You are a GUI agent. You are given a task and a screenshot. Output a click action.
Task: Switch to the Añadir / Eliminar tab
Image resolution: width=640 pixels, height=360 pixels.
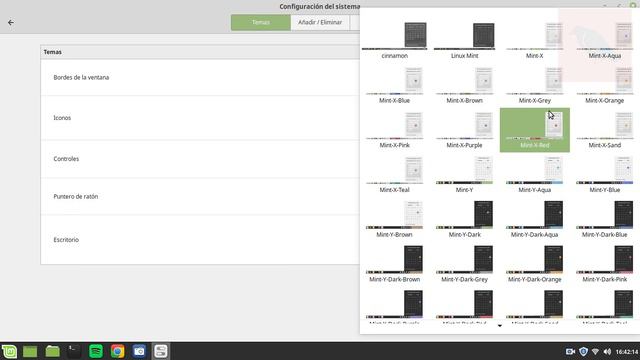tap(320, 22)
